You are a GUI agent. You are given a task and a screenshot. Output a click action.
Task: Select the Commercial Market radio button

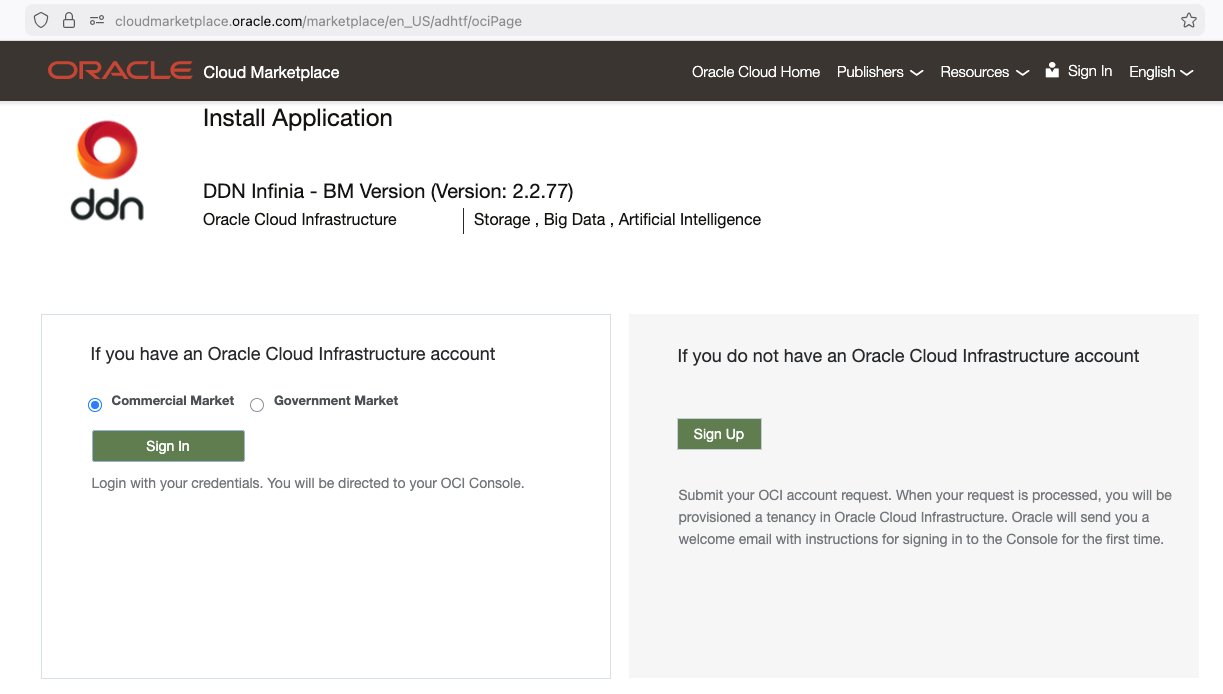(x=95, y=405)
